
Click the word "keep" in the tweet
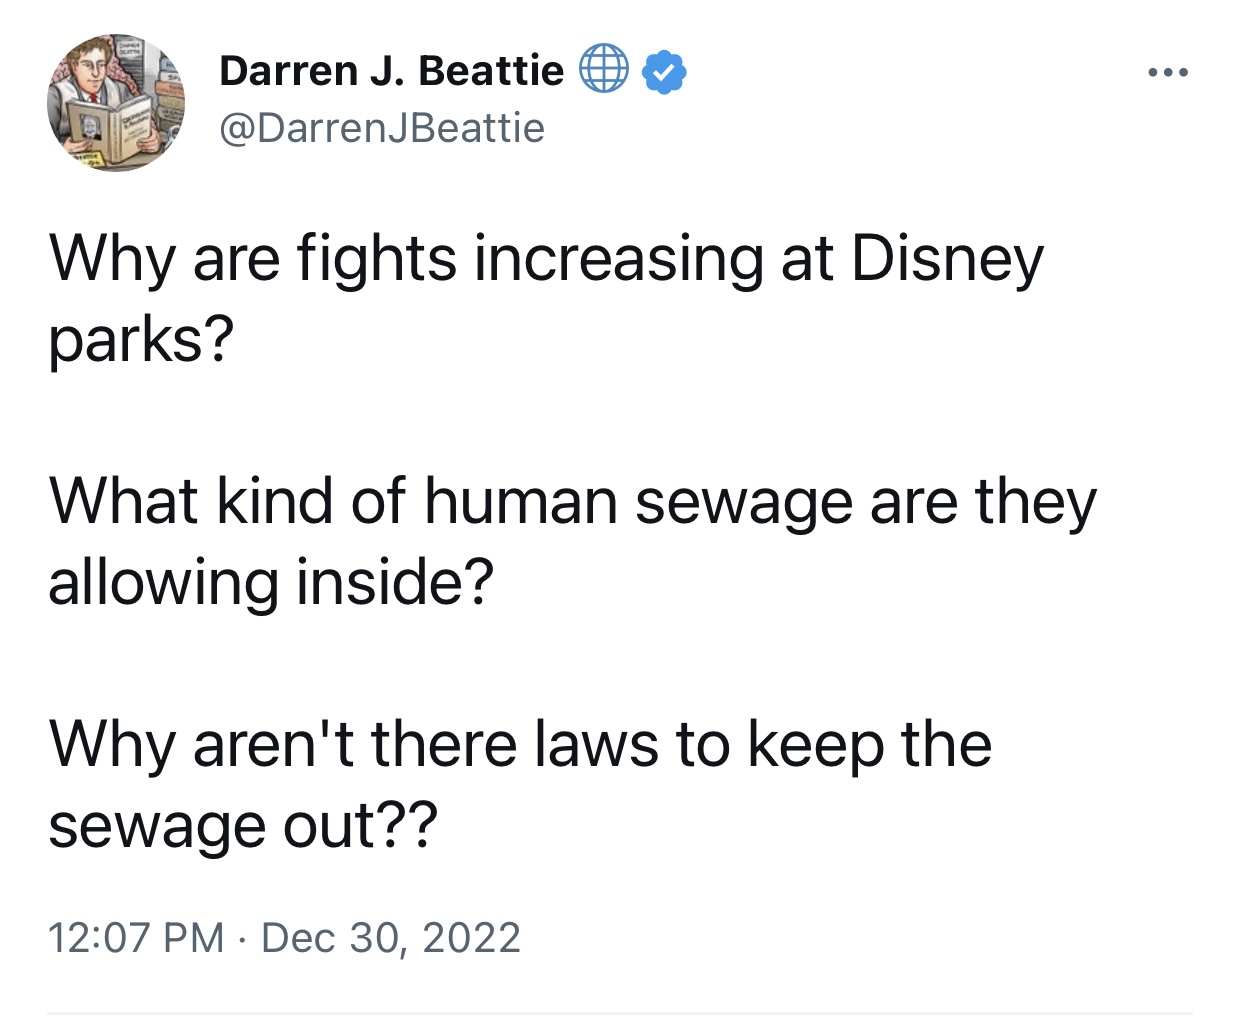point(816,745)
